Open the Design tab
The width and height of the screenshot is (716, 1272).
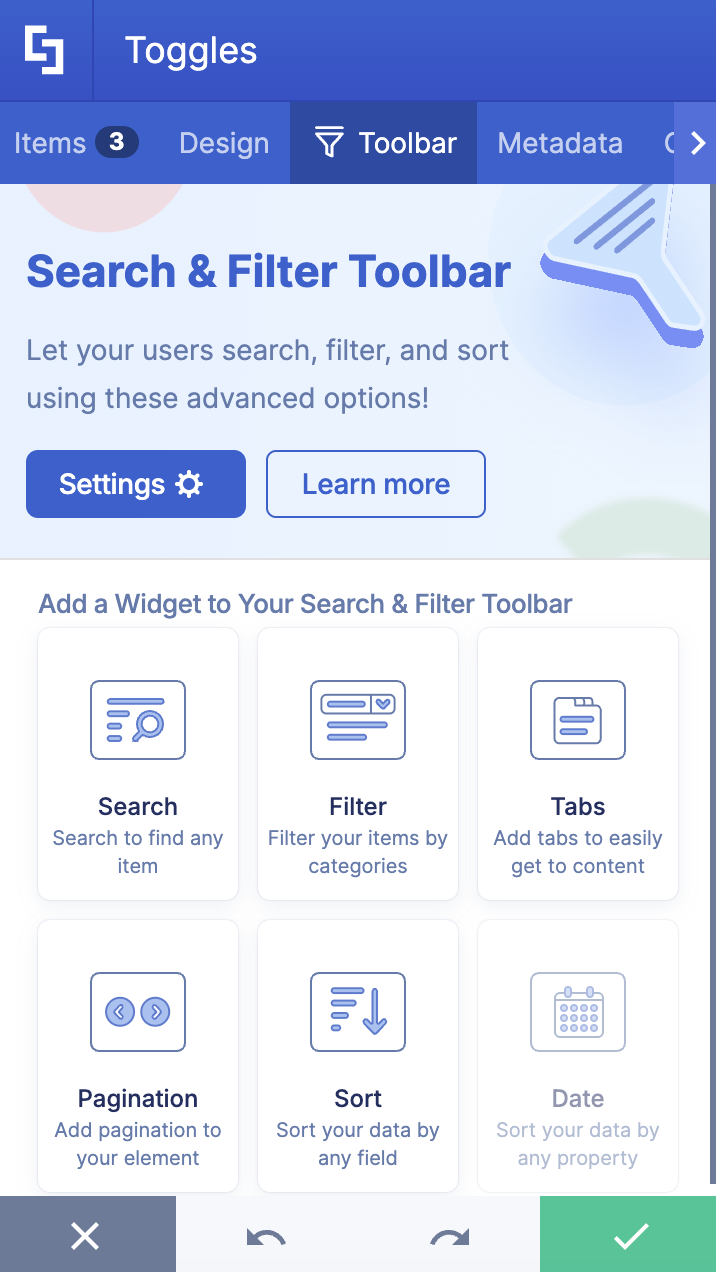click(x=223, y=142)
